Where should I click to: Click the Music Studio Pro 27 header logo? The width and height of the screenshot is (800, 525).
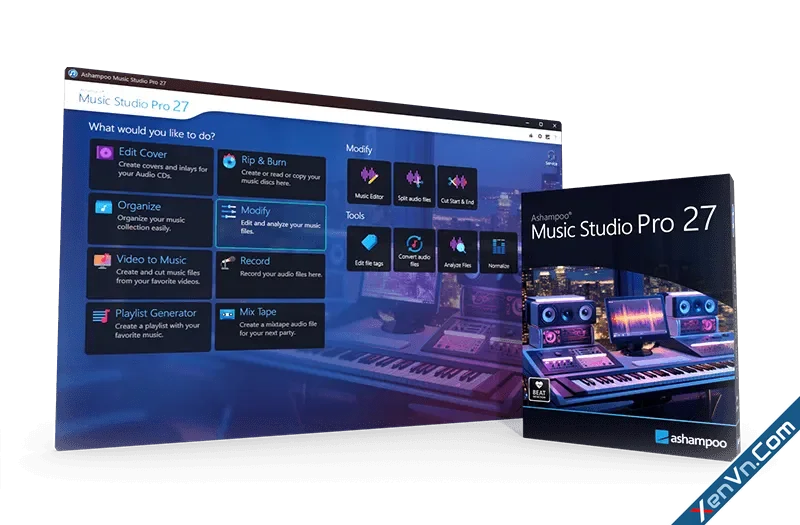click(134, 102)
